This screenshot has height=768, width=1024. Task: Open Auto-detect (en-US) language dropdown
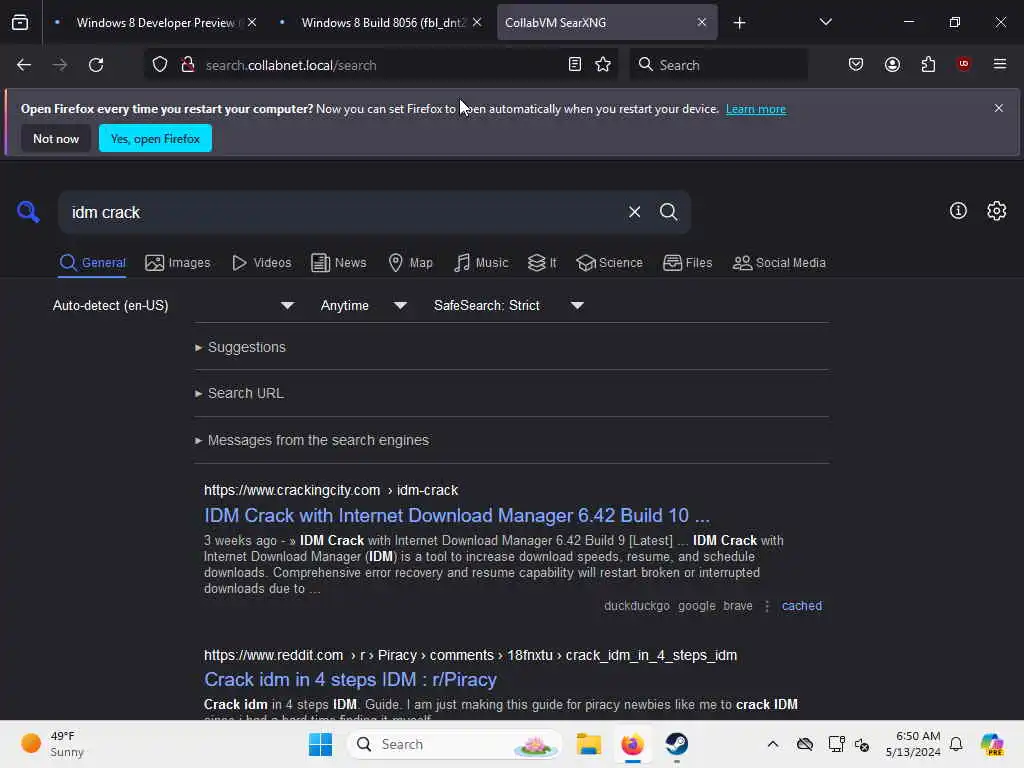coord(173,306)
